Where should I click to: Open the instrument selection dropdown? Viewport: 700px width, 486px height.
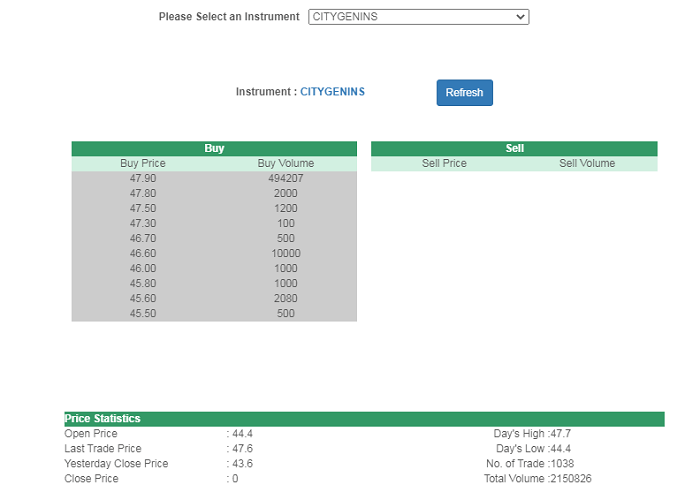418,17
